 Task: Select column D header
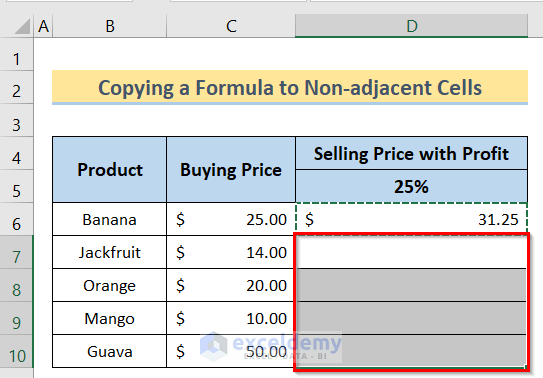coord(411,26)
